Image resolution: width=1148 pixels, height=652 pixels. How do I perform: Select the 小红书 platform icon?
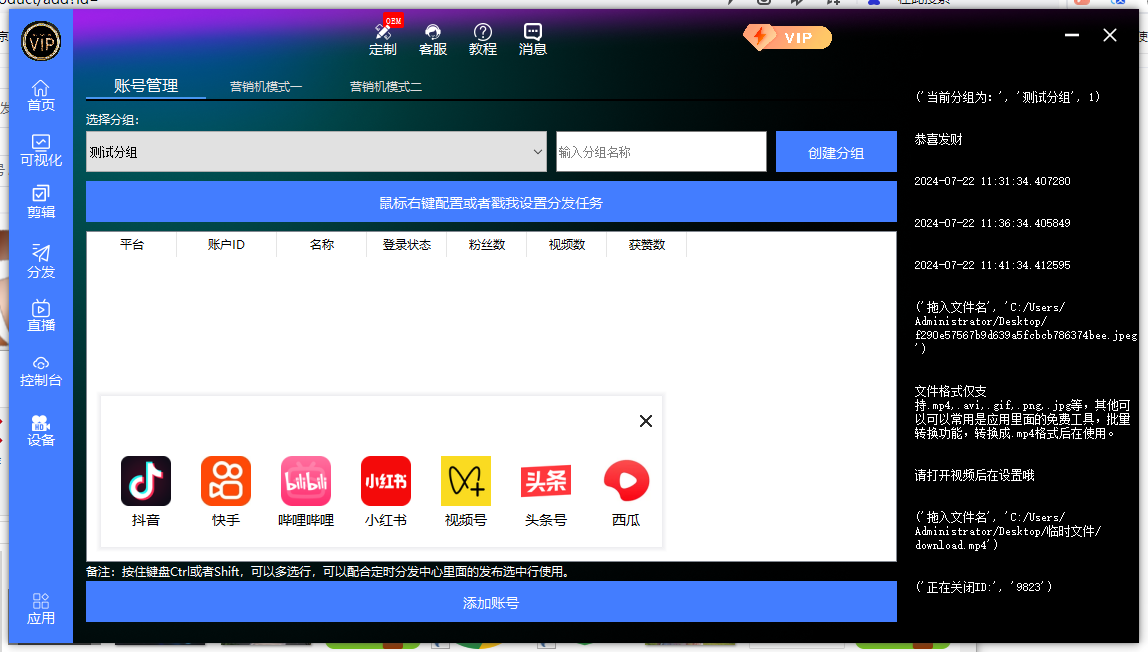click(x=386, y=481)
